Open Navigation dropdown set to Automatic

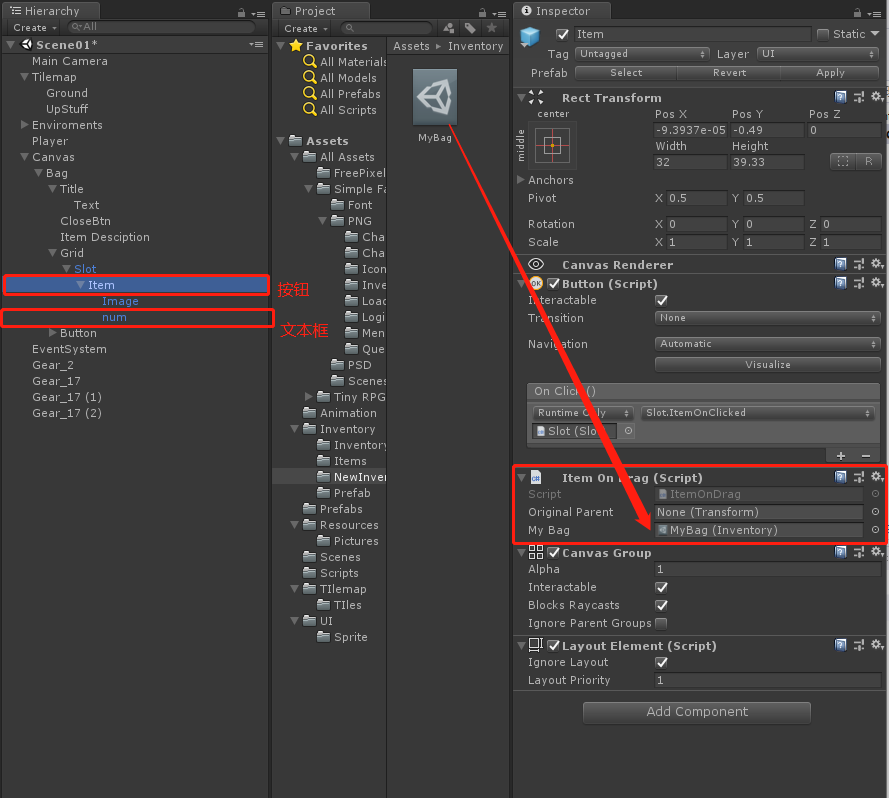(767, 344)
